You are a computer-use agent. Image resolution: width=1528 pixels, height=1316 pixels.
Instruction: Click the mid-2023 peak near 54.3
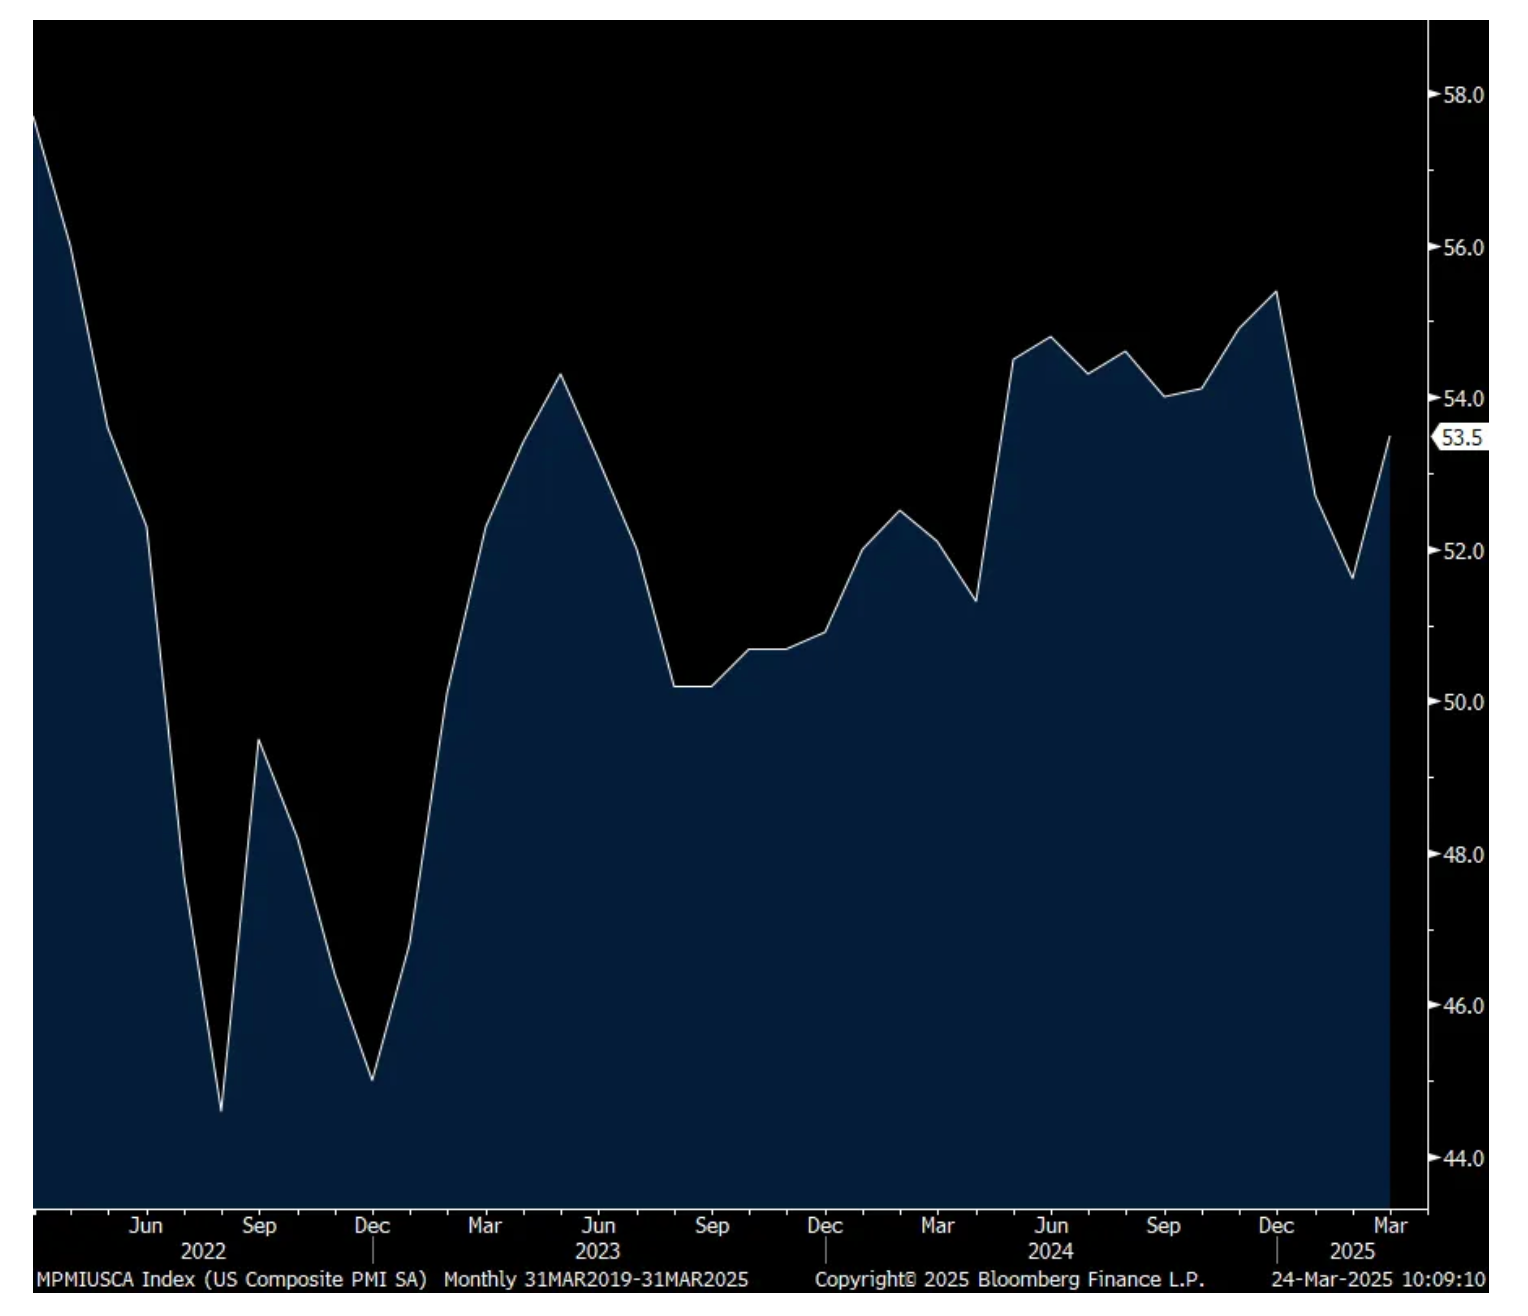[560, 374]
